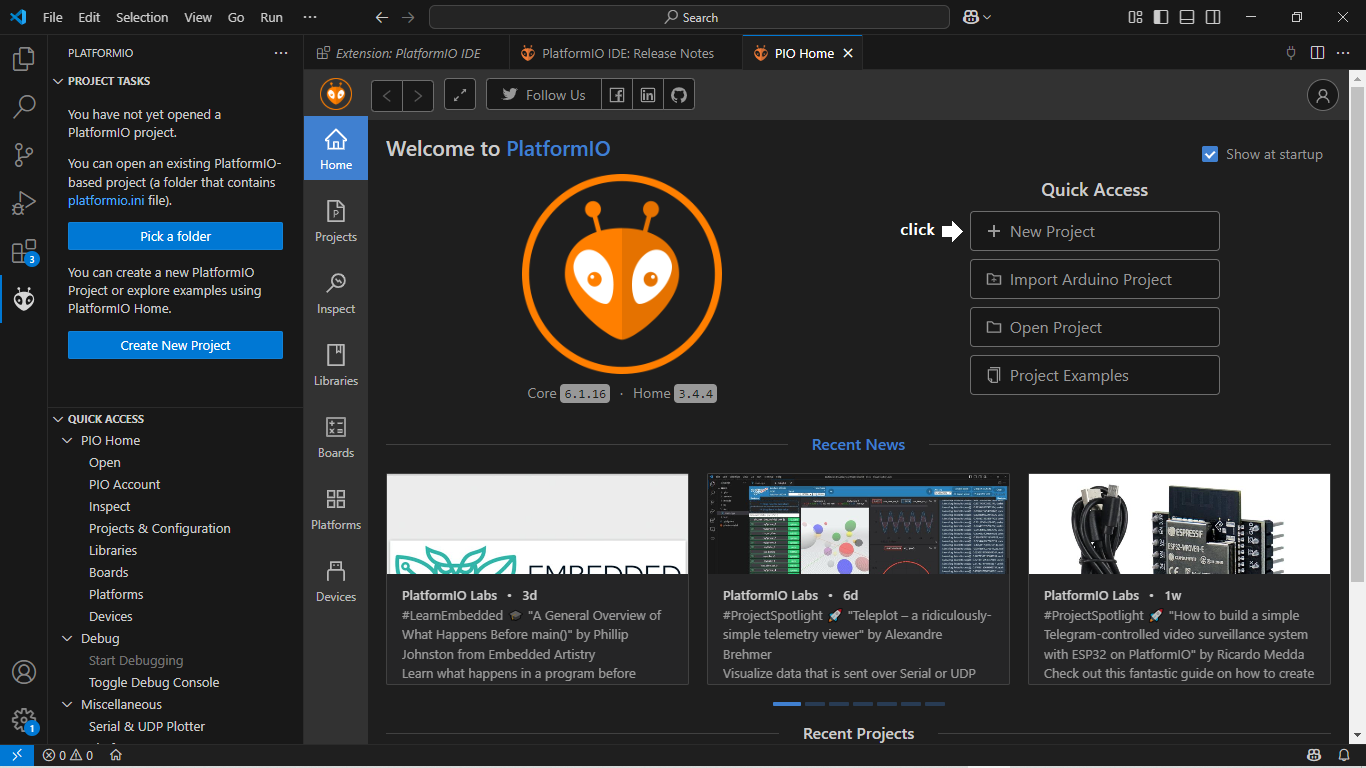Select Projects & Configuration tree item
This screenshot has width=1366, height=768.
160,529
